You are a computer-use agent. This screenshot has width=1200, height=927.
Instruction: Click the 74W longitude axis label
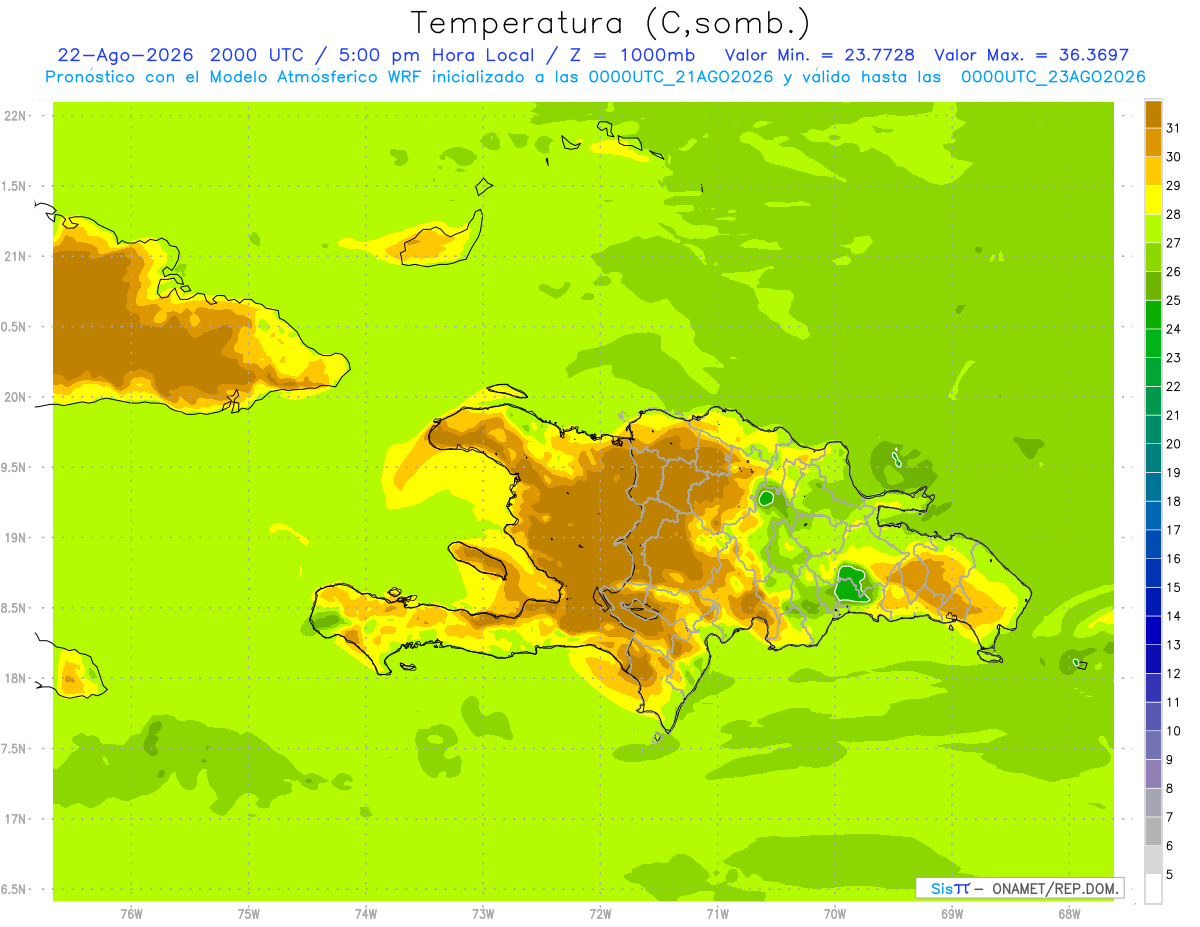pyautogui.click(x=366, y=913)
